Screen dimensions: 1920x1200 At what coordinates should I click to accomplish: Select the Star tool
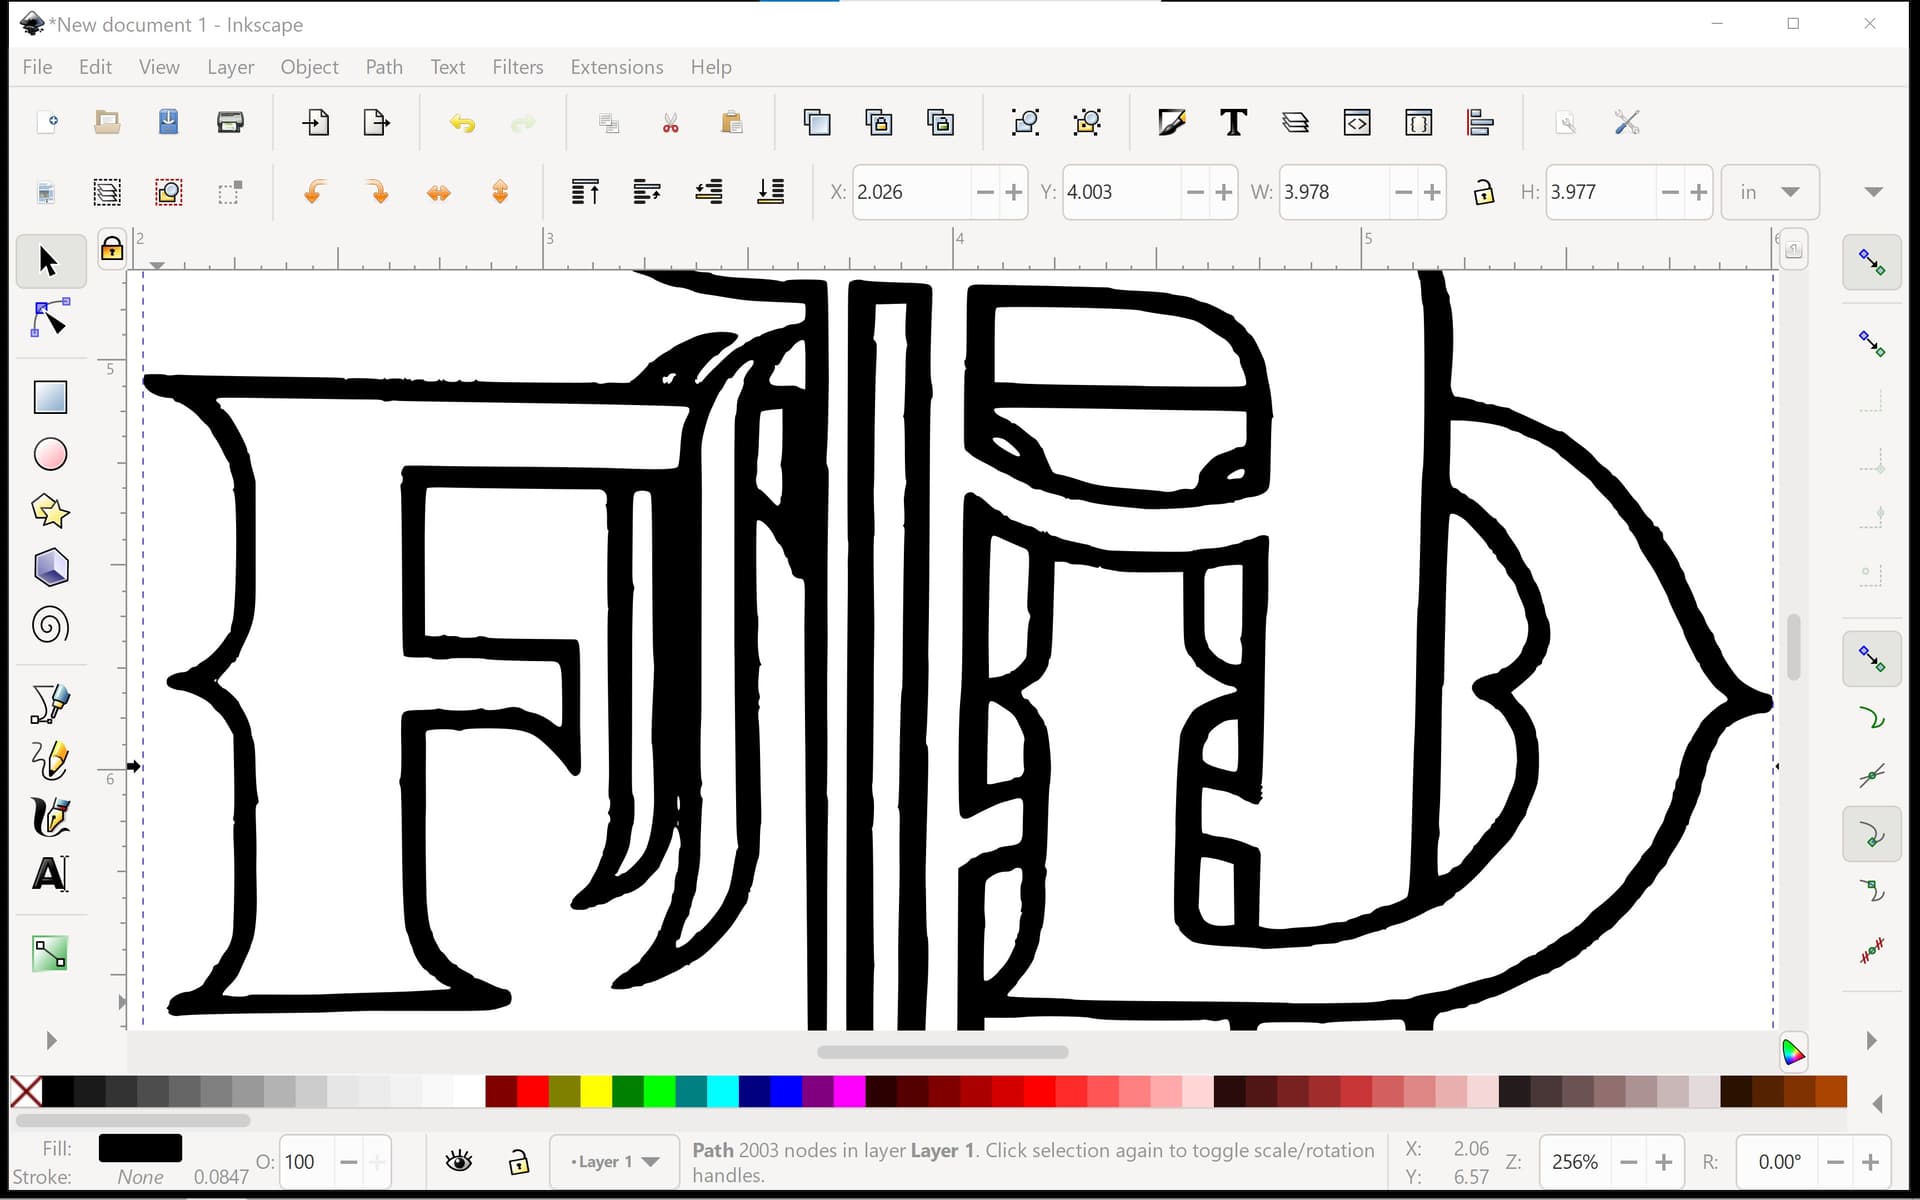(50, 511)
